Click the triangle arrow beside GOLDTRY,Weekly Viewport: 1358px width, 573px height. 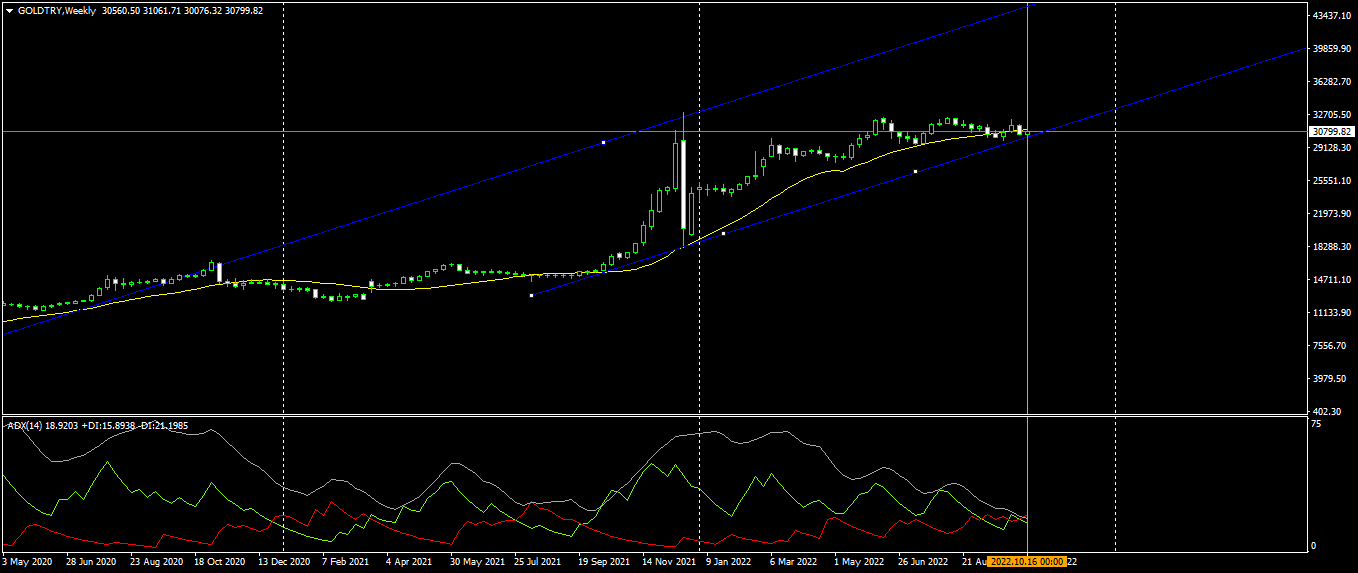9,11
